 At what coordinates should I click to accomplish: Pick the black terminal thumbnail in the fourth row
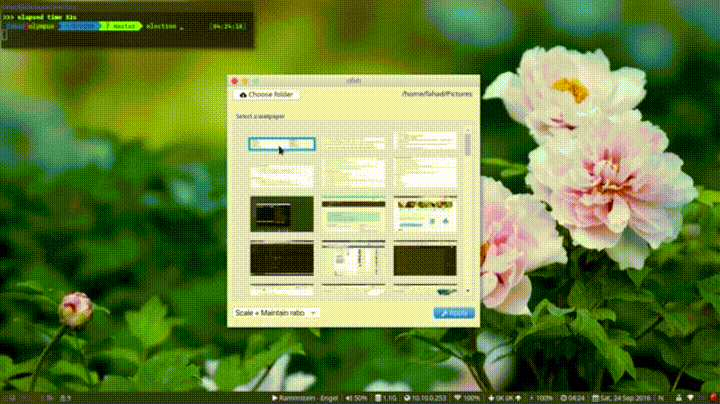[282, 258]
